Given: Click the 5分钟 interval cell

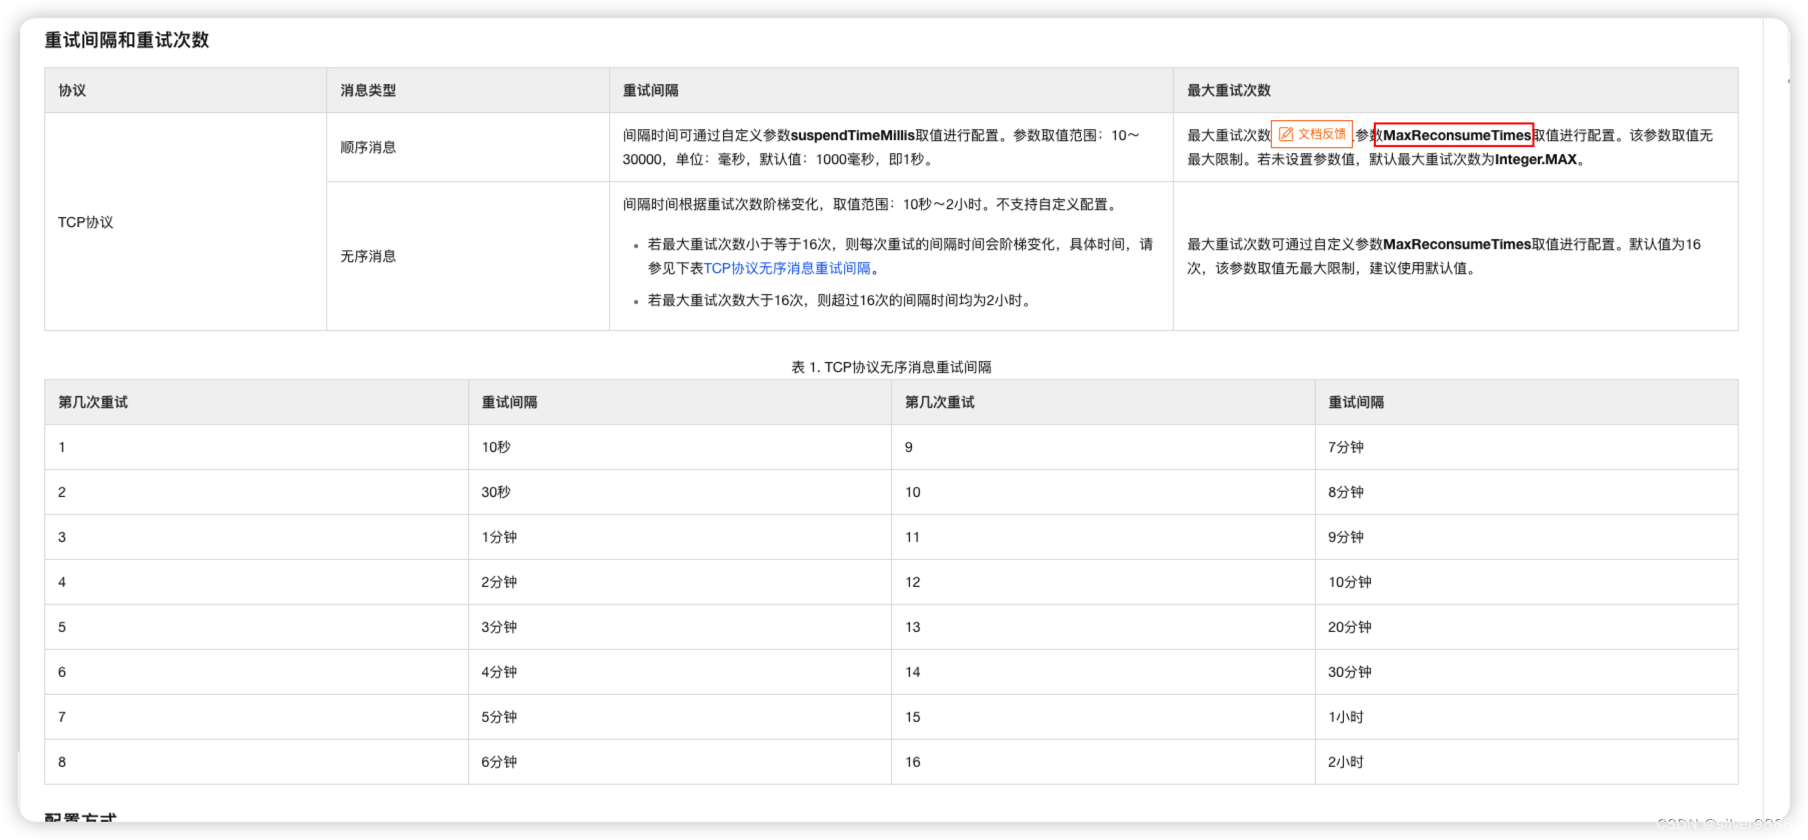Looking at the screenshot, I should coord(679,717).
